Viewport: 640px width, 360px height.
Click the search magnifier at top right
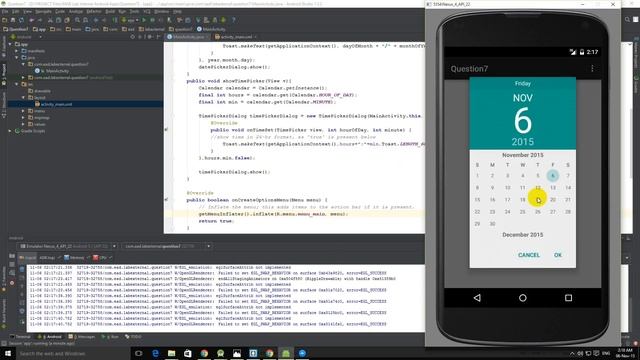coord(627,19)
